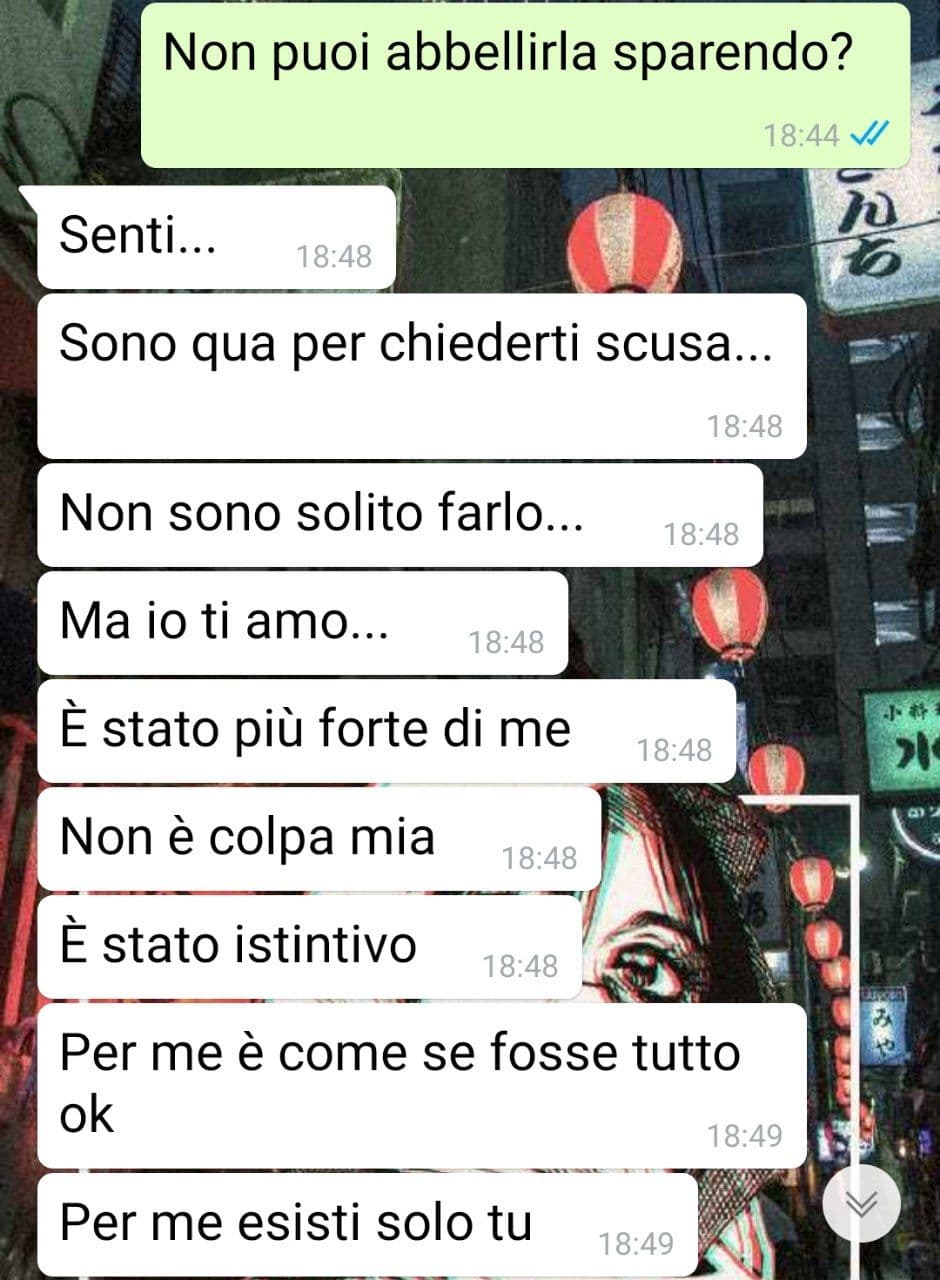This screenshot has width=940, height=1280.
Task: Tap the scroll-to-bottom chevron button
Action: point(861,1204)
